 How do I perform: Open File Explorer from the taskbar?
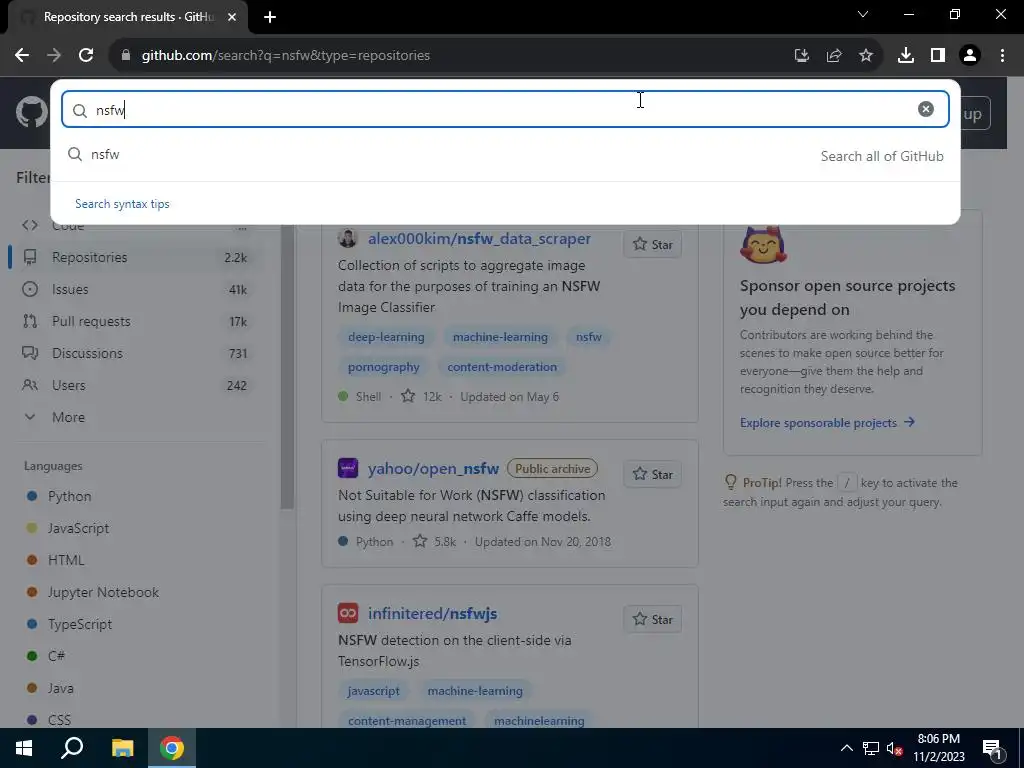(122, 748)
